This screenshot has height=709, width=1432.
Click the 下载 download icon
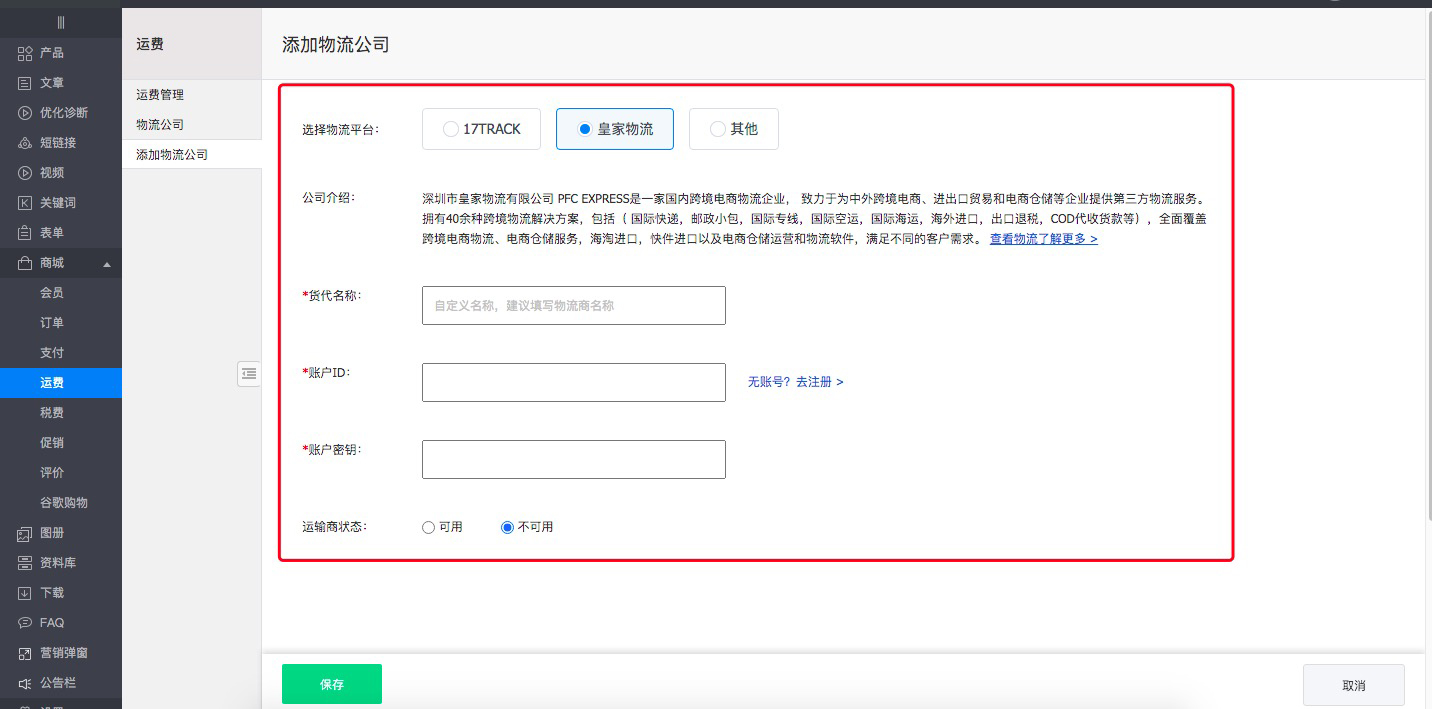(x=25, y=593)
